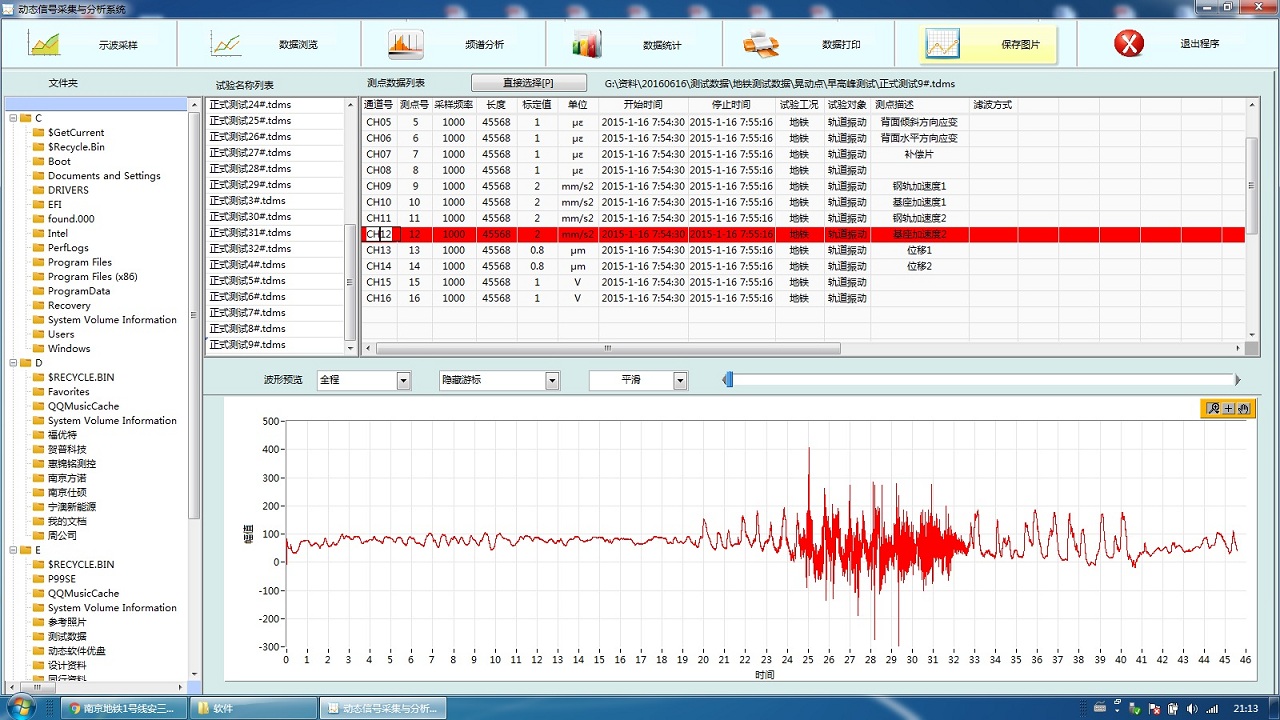Screen dimensions: 1280x720
Task: Select the PerfLogs folder
Action: (68, 248)
